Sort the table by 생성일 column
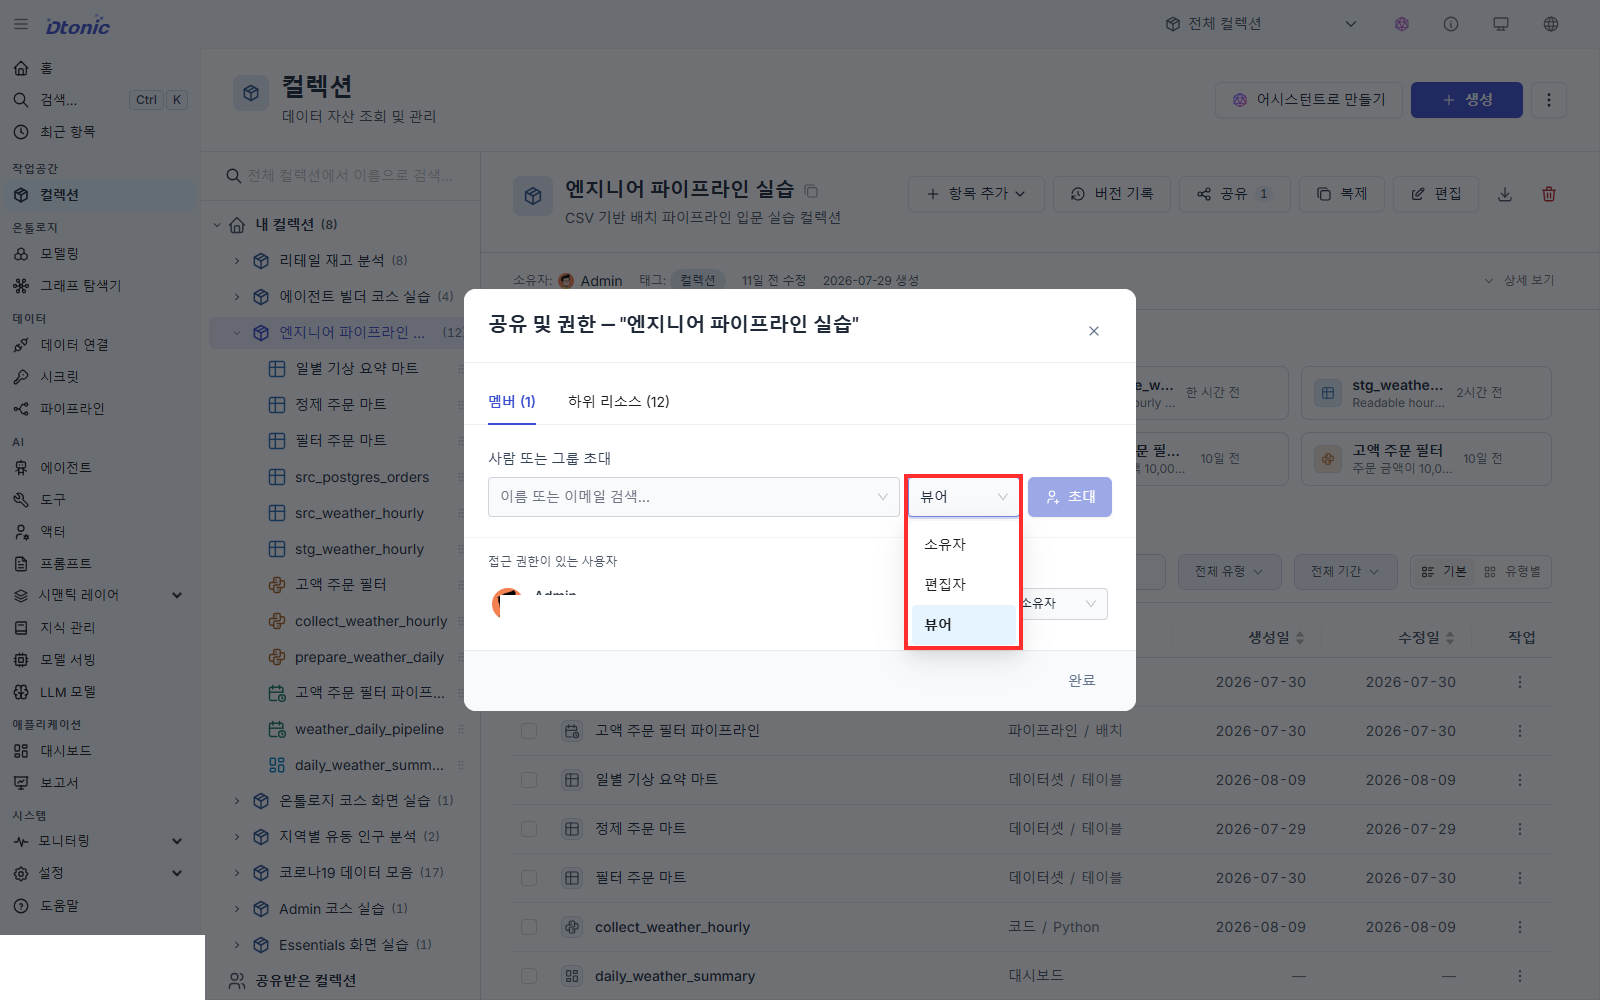1600x1000 pixels. pos(1276,638)
